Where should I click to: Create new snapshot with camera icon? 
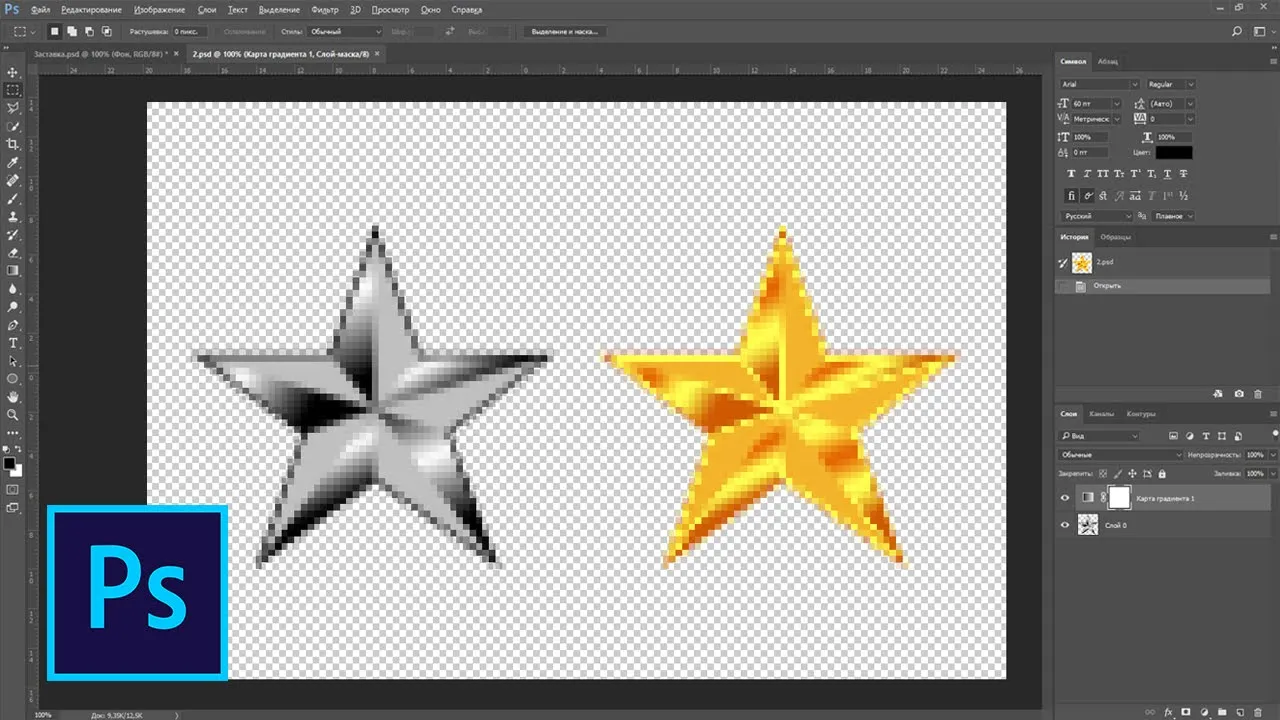[1239, 394]
